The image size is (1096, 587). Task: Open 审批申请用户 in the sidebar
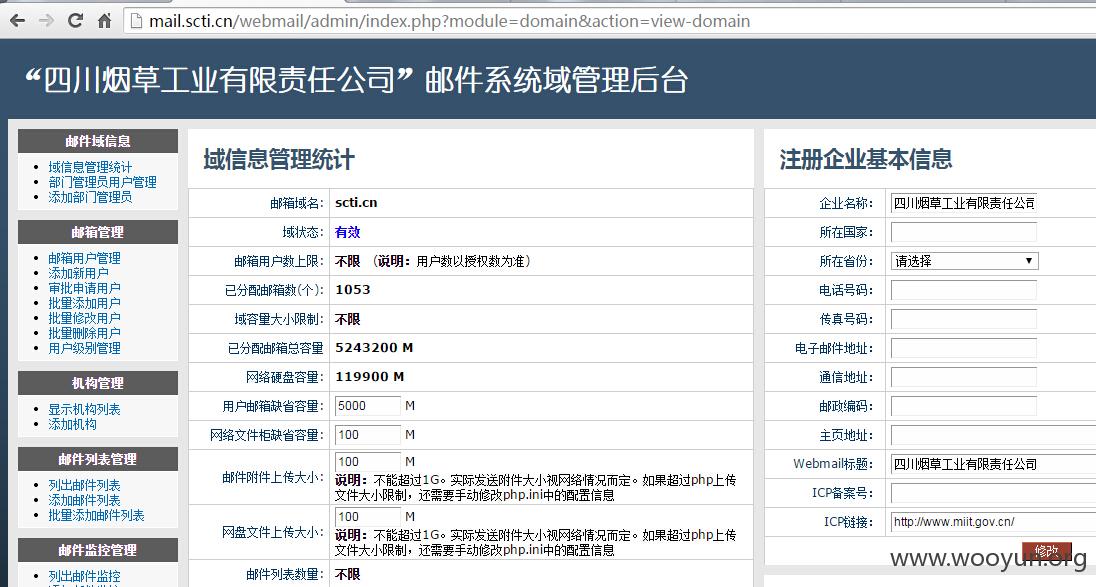84,288
